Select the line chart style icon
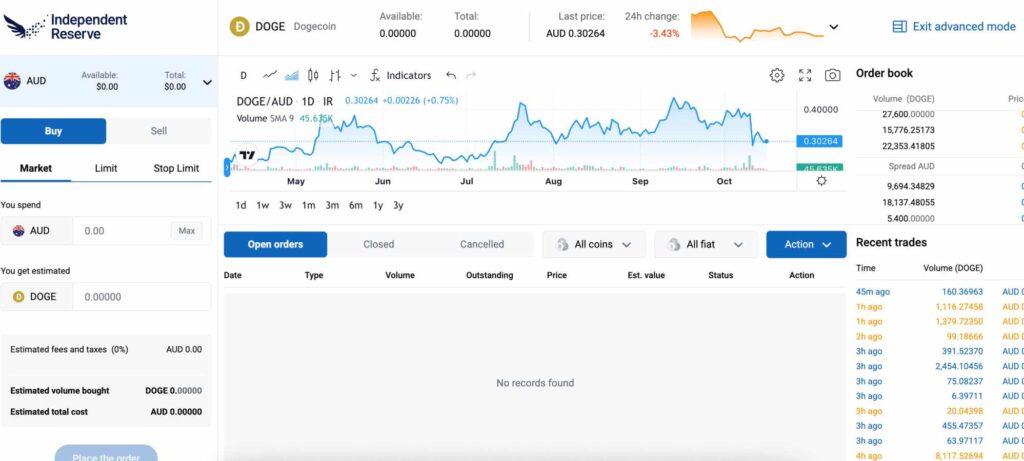This screenshot has width=1024, height=461. (x=270, y=75)
